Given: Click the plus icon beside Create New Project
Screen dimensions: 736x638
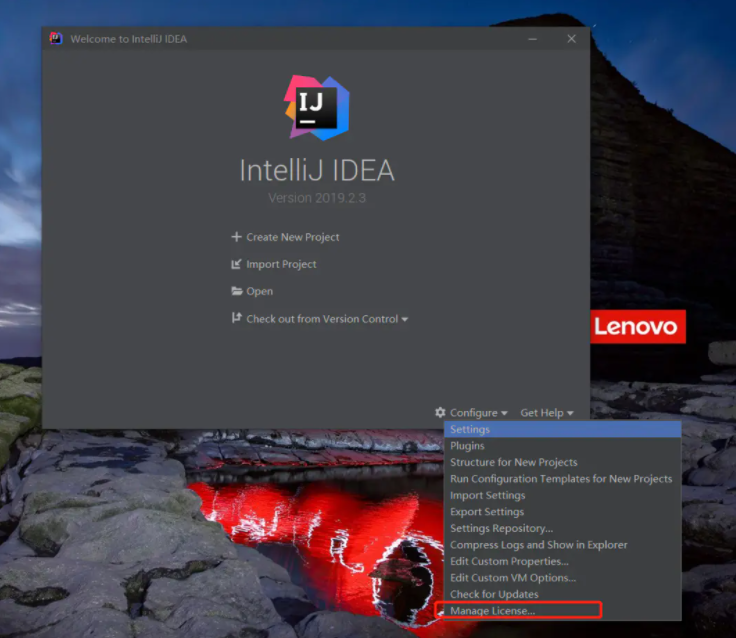Looking at the screenshot, I should pyautogui.click(x=237, y=237).
